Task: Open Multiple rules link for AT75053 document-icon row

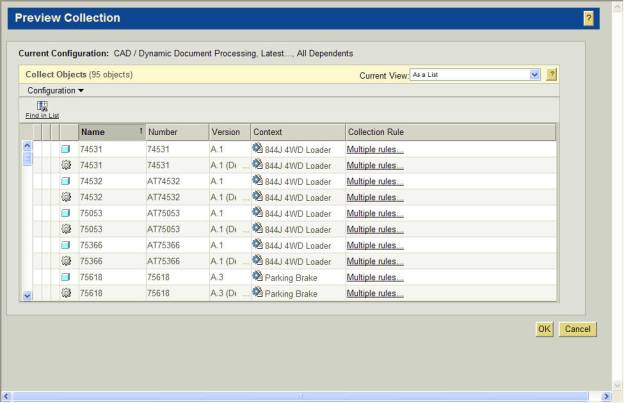Action: point(375,214)
